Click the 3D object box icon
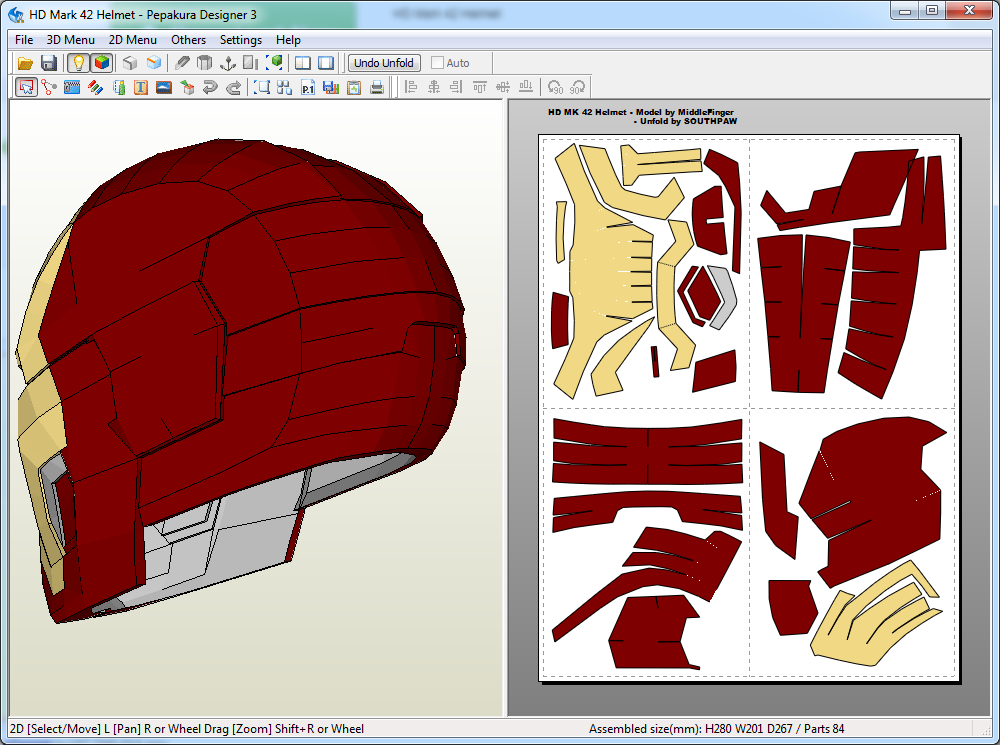 tap(188, 87)
